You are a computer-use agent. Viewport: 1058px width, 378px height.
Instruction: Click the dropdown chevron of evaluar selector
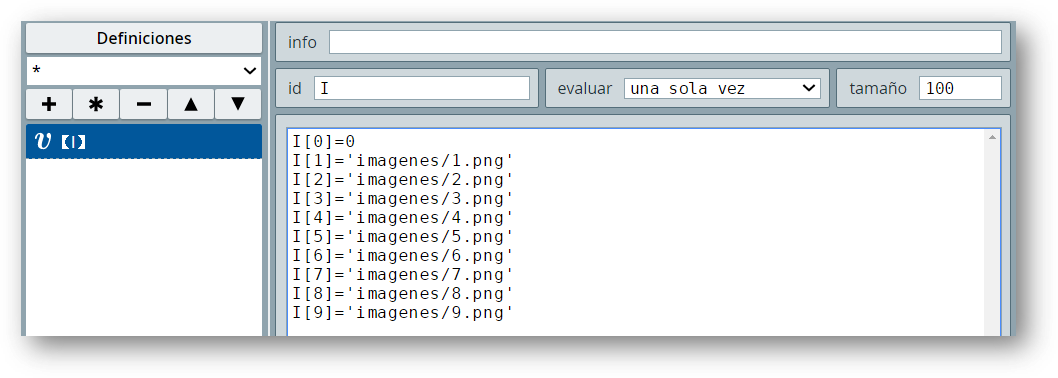click(808, 88)
